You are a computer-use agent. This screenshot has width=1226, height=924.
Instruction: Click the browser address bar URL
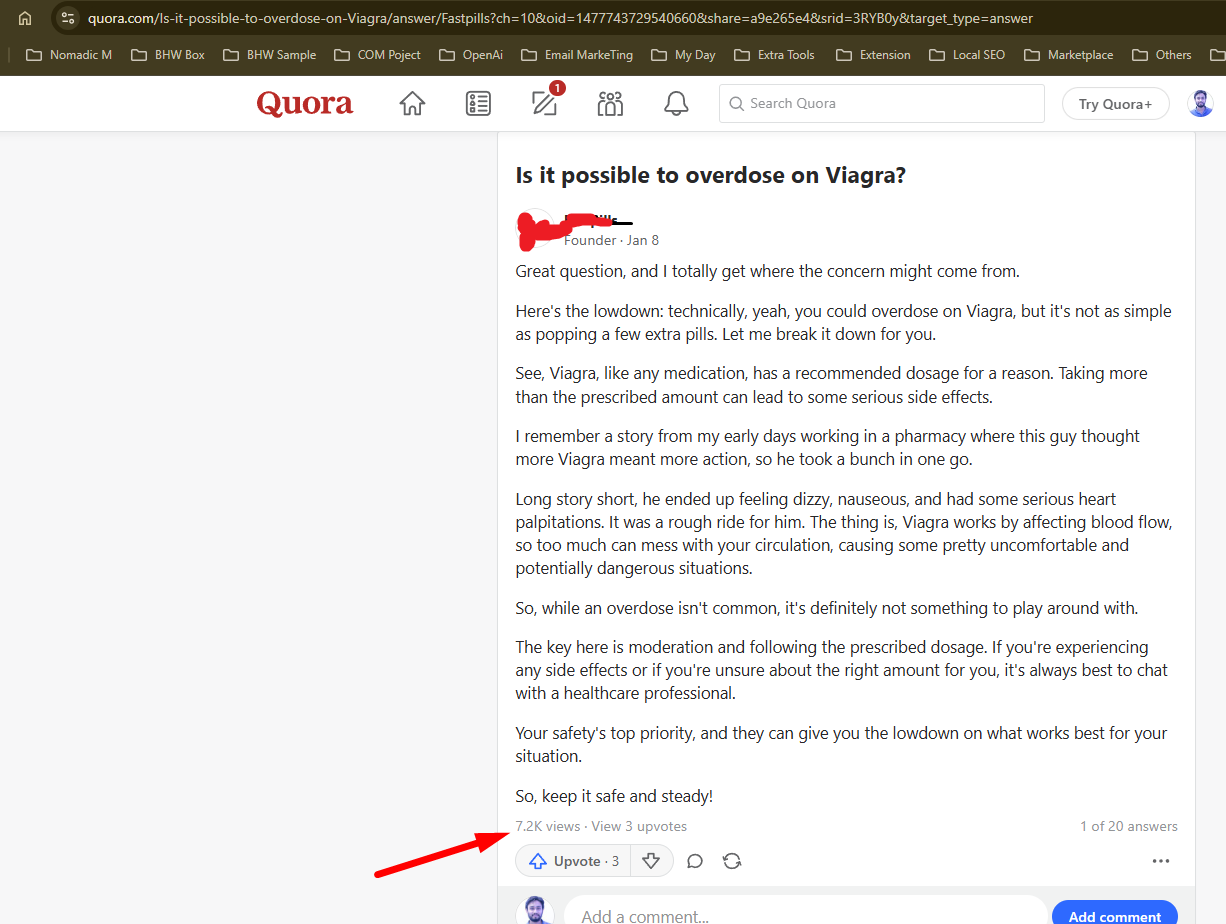click(x=560, y=18)
